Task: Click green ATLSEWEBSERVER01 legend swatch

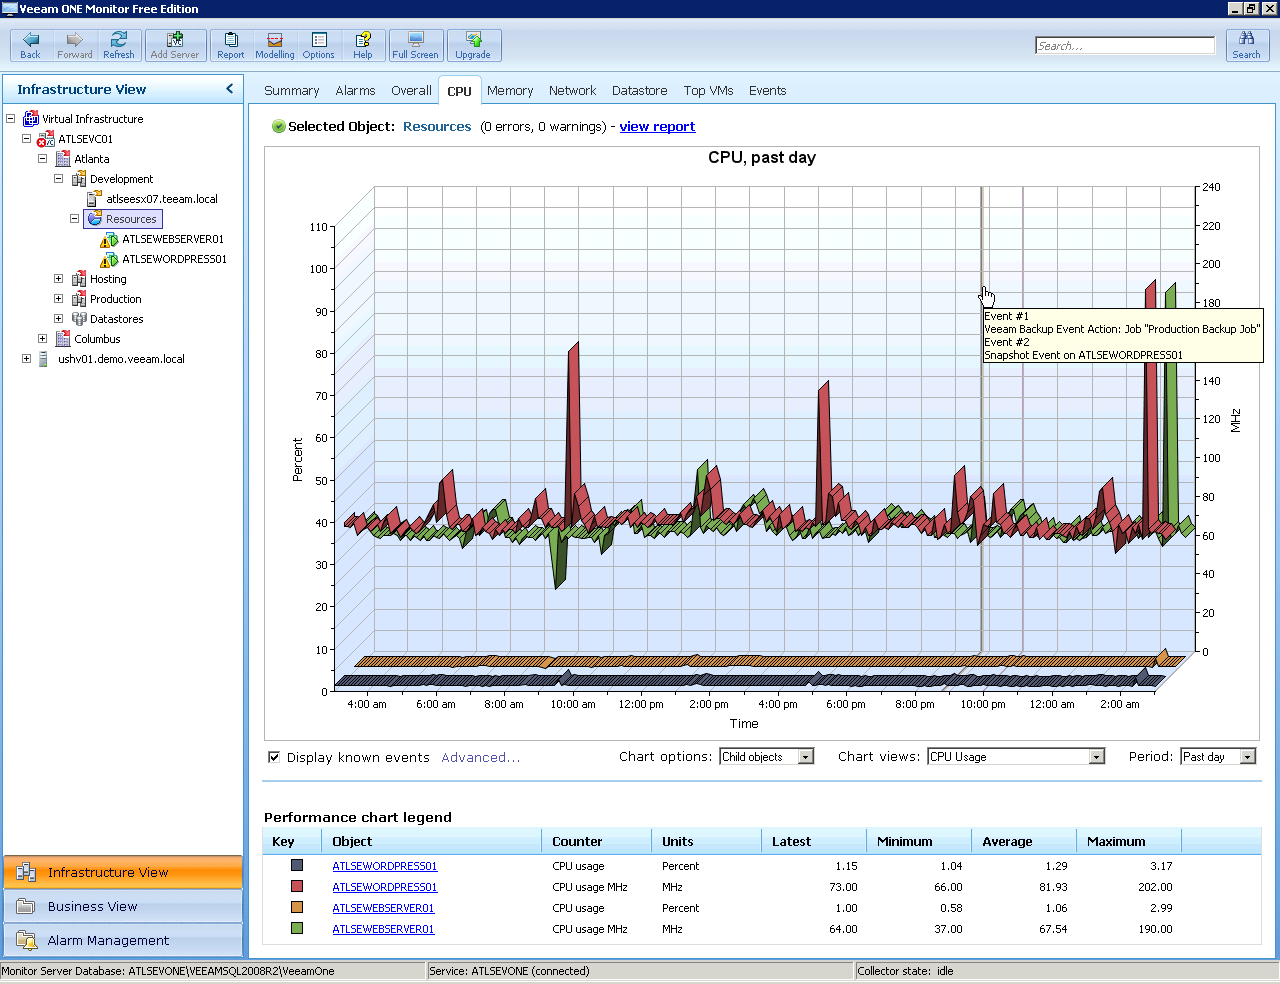Action: [x=297, y=929]
